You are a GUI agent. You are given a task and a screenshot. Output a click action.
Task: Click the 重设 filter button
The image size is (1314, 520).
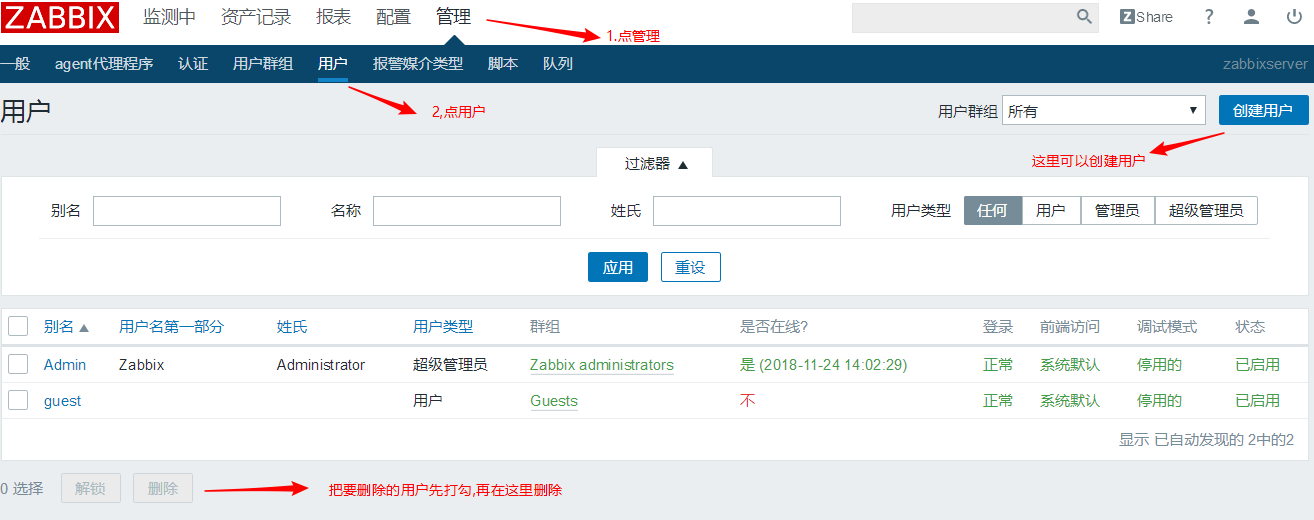(690, 267)
